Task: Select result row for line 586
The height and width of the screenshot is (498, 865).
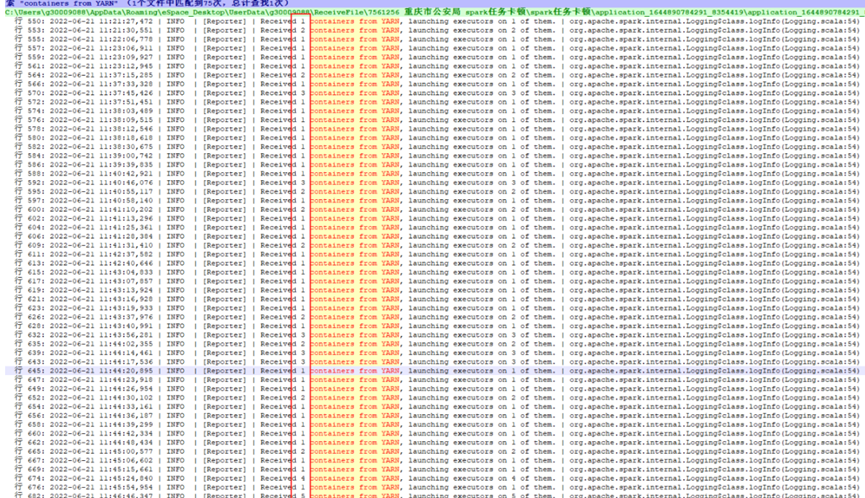Action: pyautogui.click(x=435, y=164)
